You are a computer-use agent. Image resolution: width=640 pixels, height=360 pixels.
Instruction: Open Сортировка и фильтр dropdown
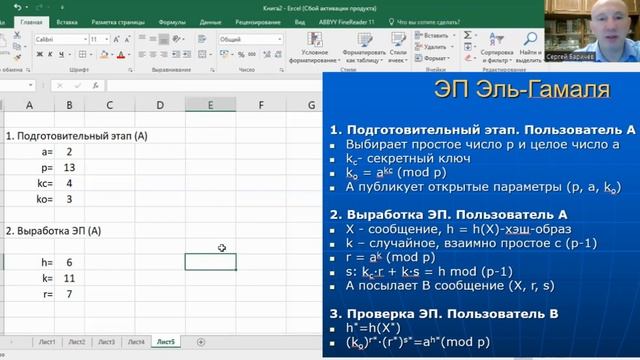tap(497, 48)
